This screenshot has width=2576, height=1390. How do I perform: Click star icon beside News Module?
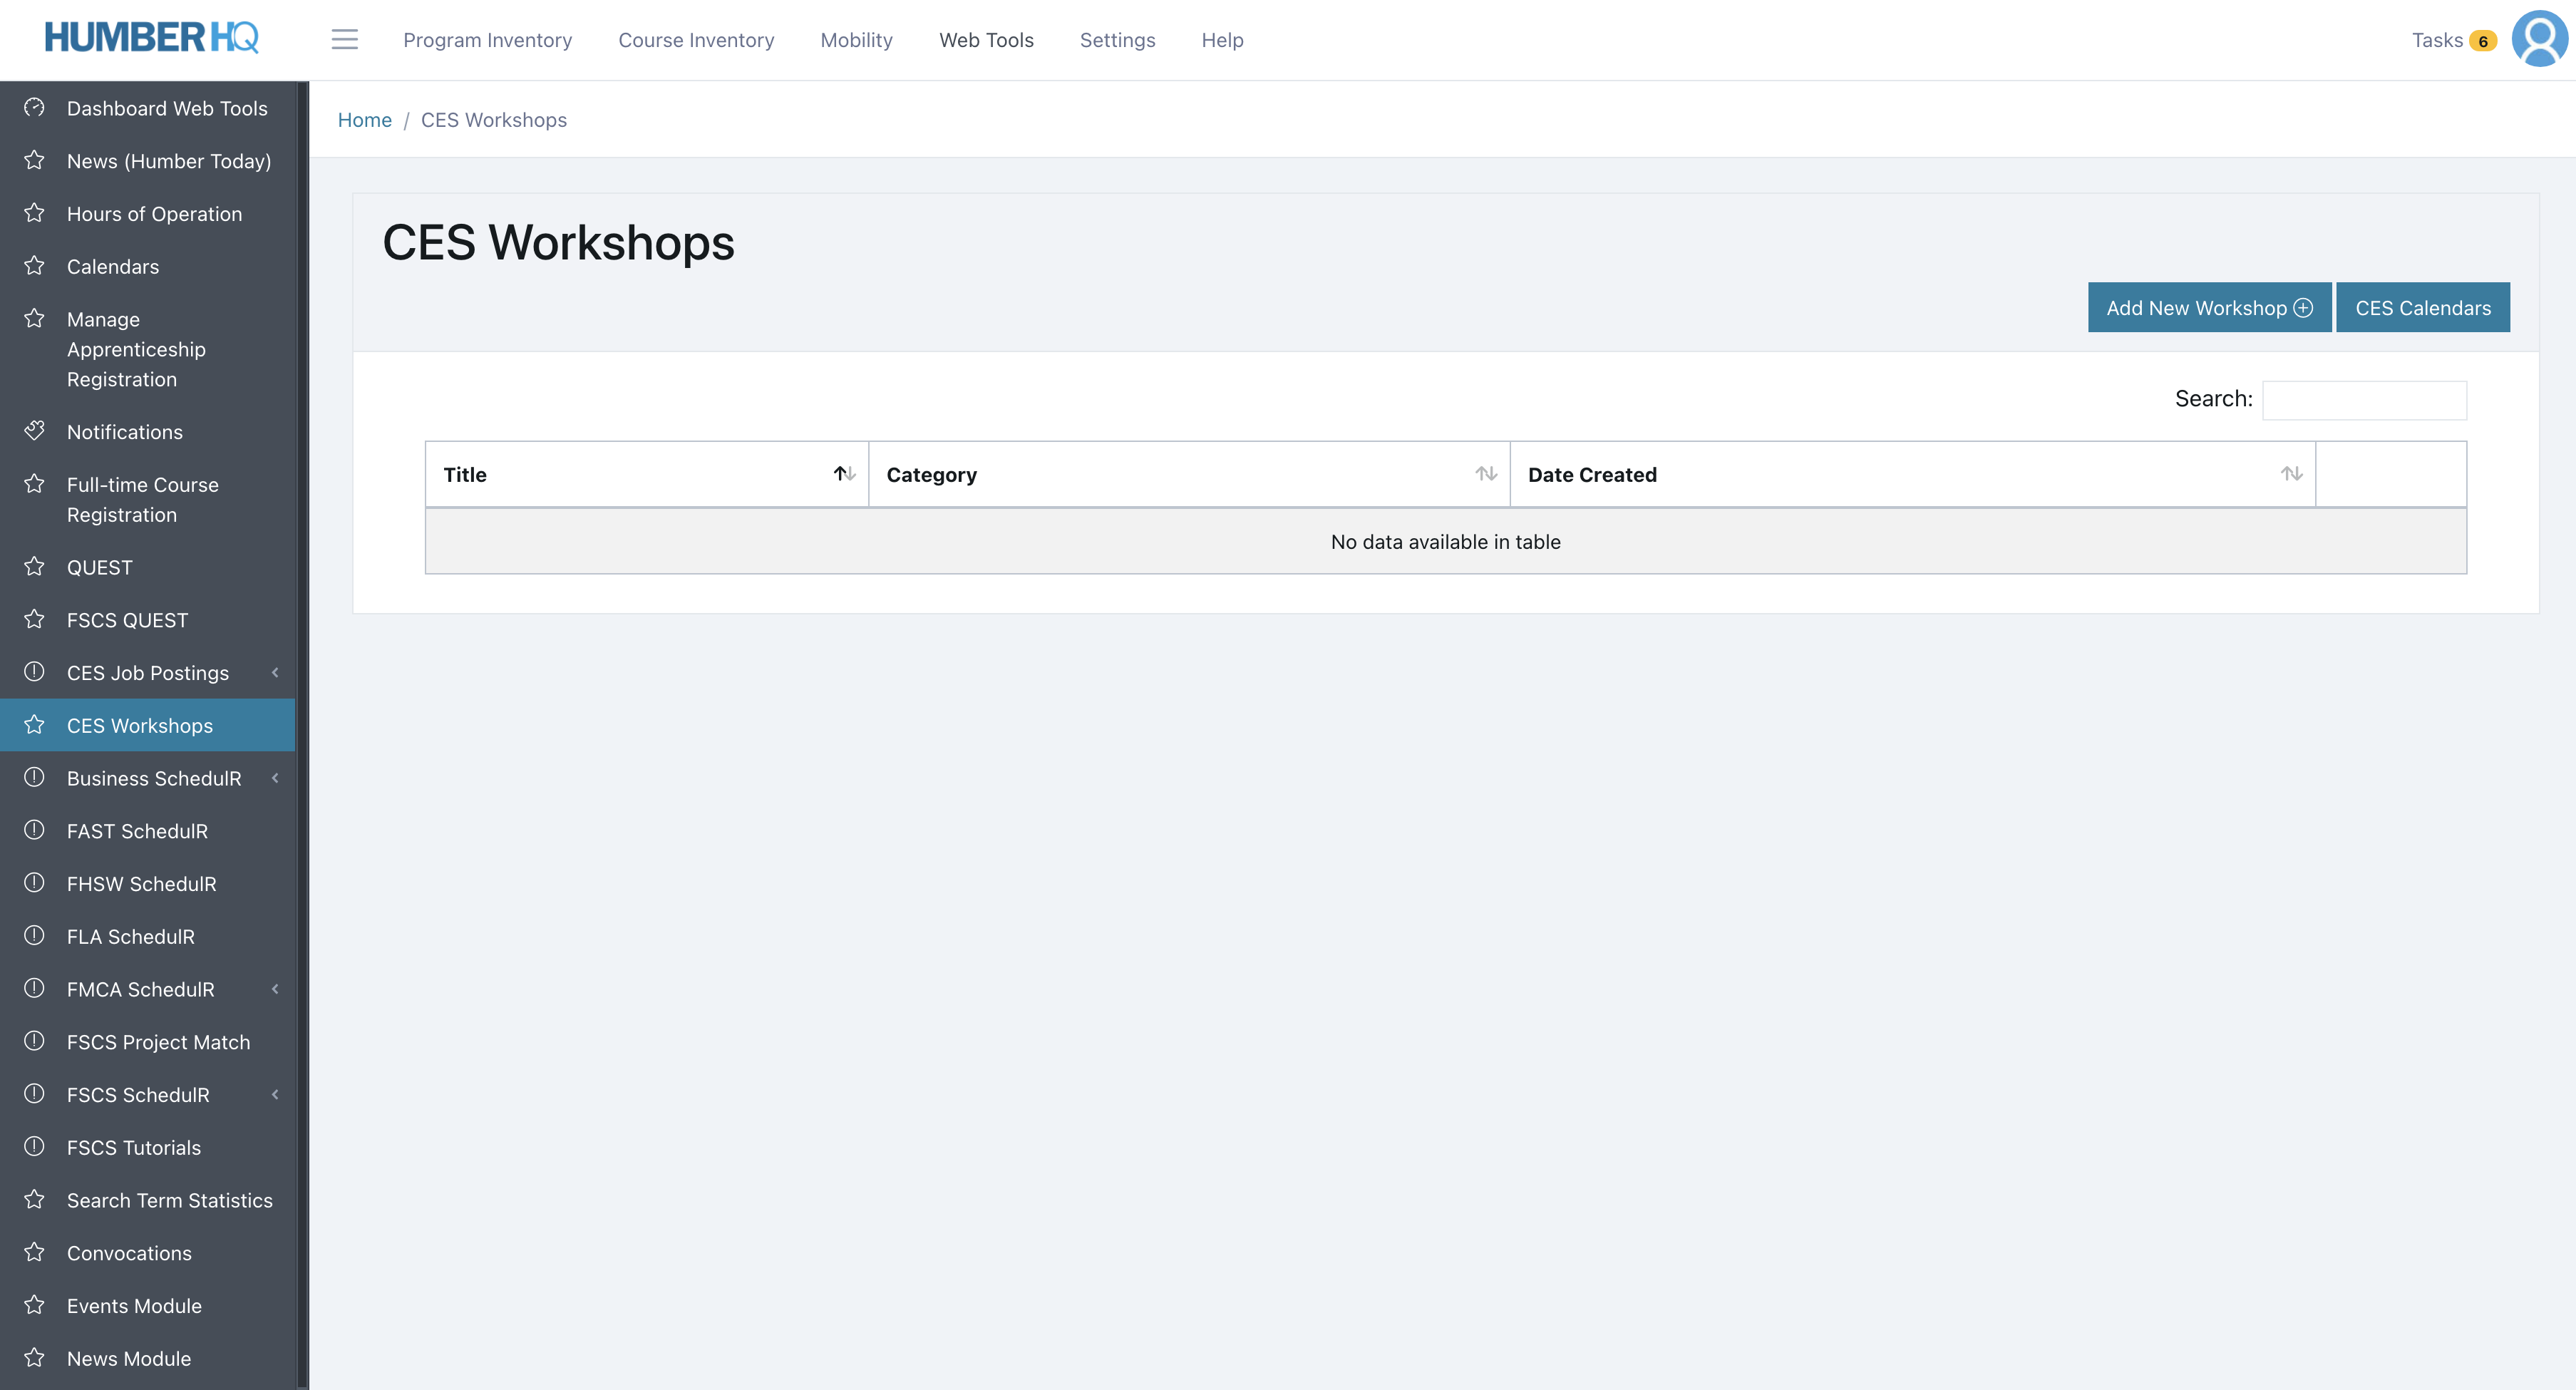[34, 1358]
